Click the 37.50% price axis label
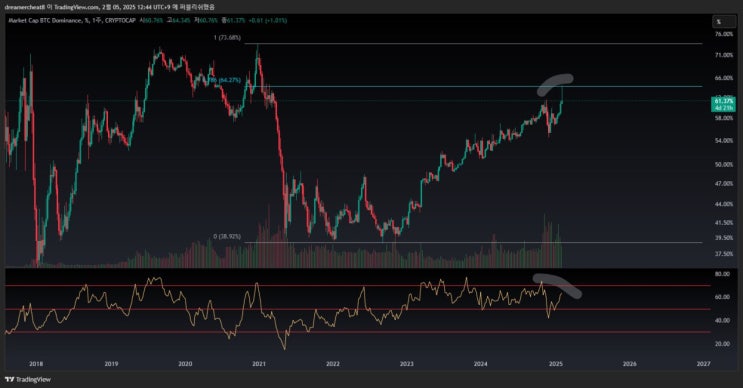The image size is (743, 388). 724,254
